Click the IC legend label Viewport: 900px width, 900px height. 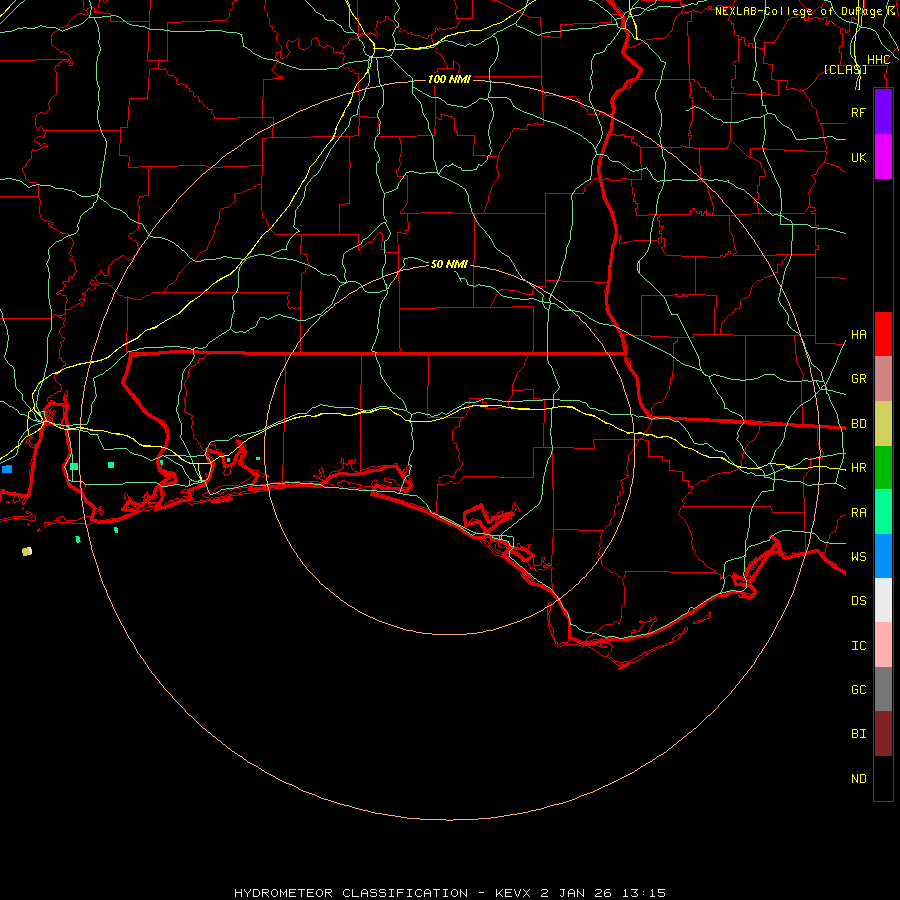pyautogui.click(x=858, y=646)
